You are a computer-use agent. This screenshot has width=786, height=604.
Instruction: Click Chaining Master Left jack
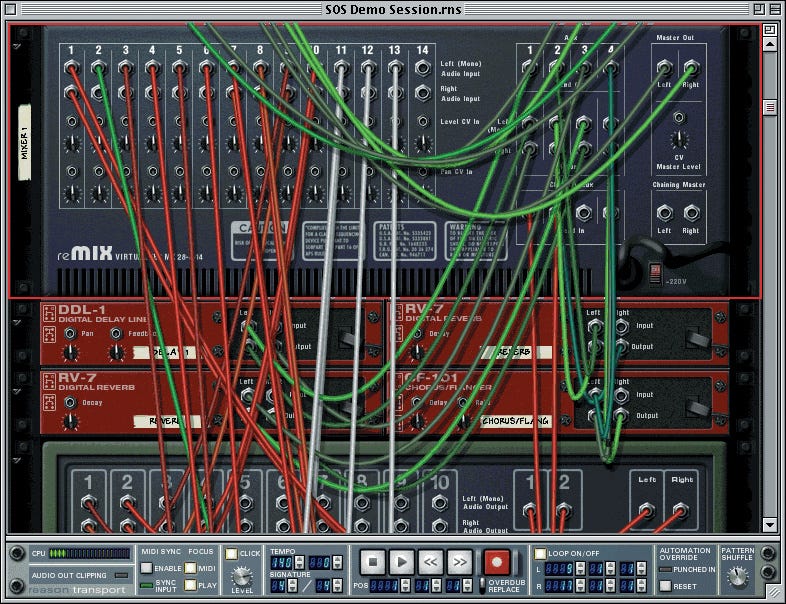click(x=664, y=214)
